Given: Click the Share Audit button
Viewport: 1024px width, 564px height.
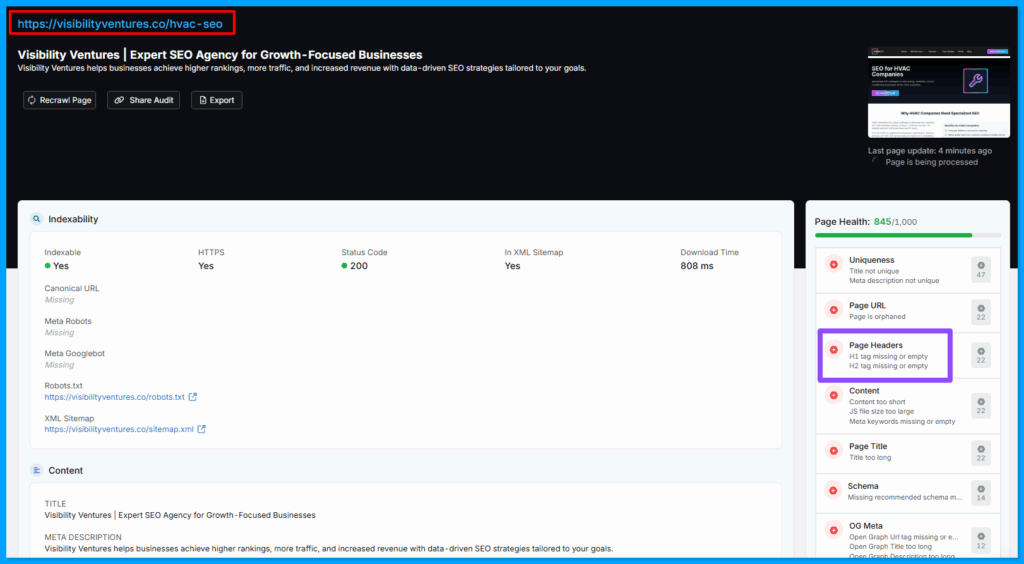Looking at the screenshot, I should (144, 100).
